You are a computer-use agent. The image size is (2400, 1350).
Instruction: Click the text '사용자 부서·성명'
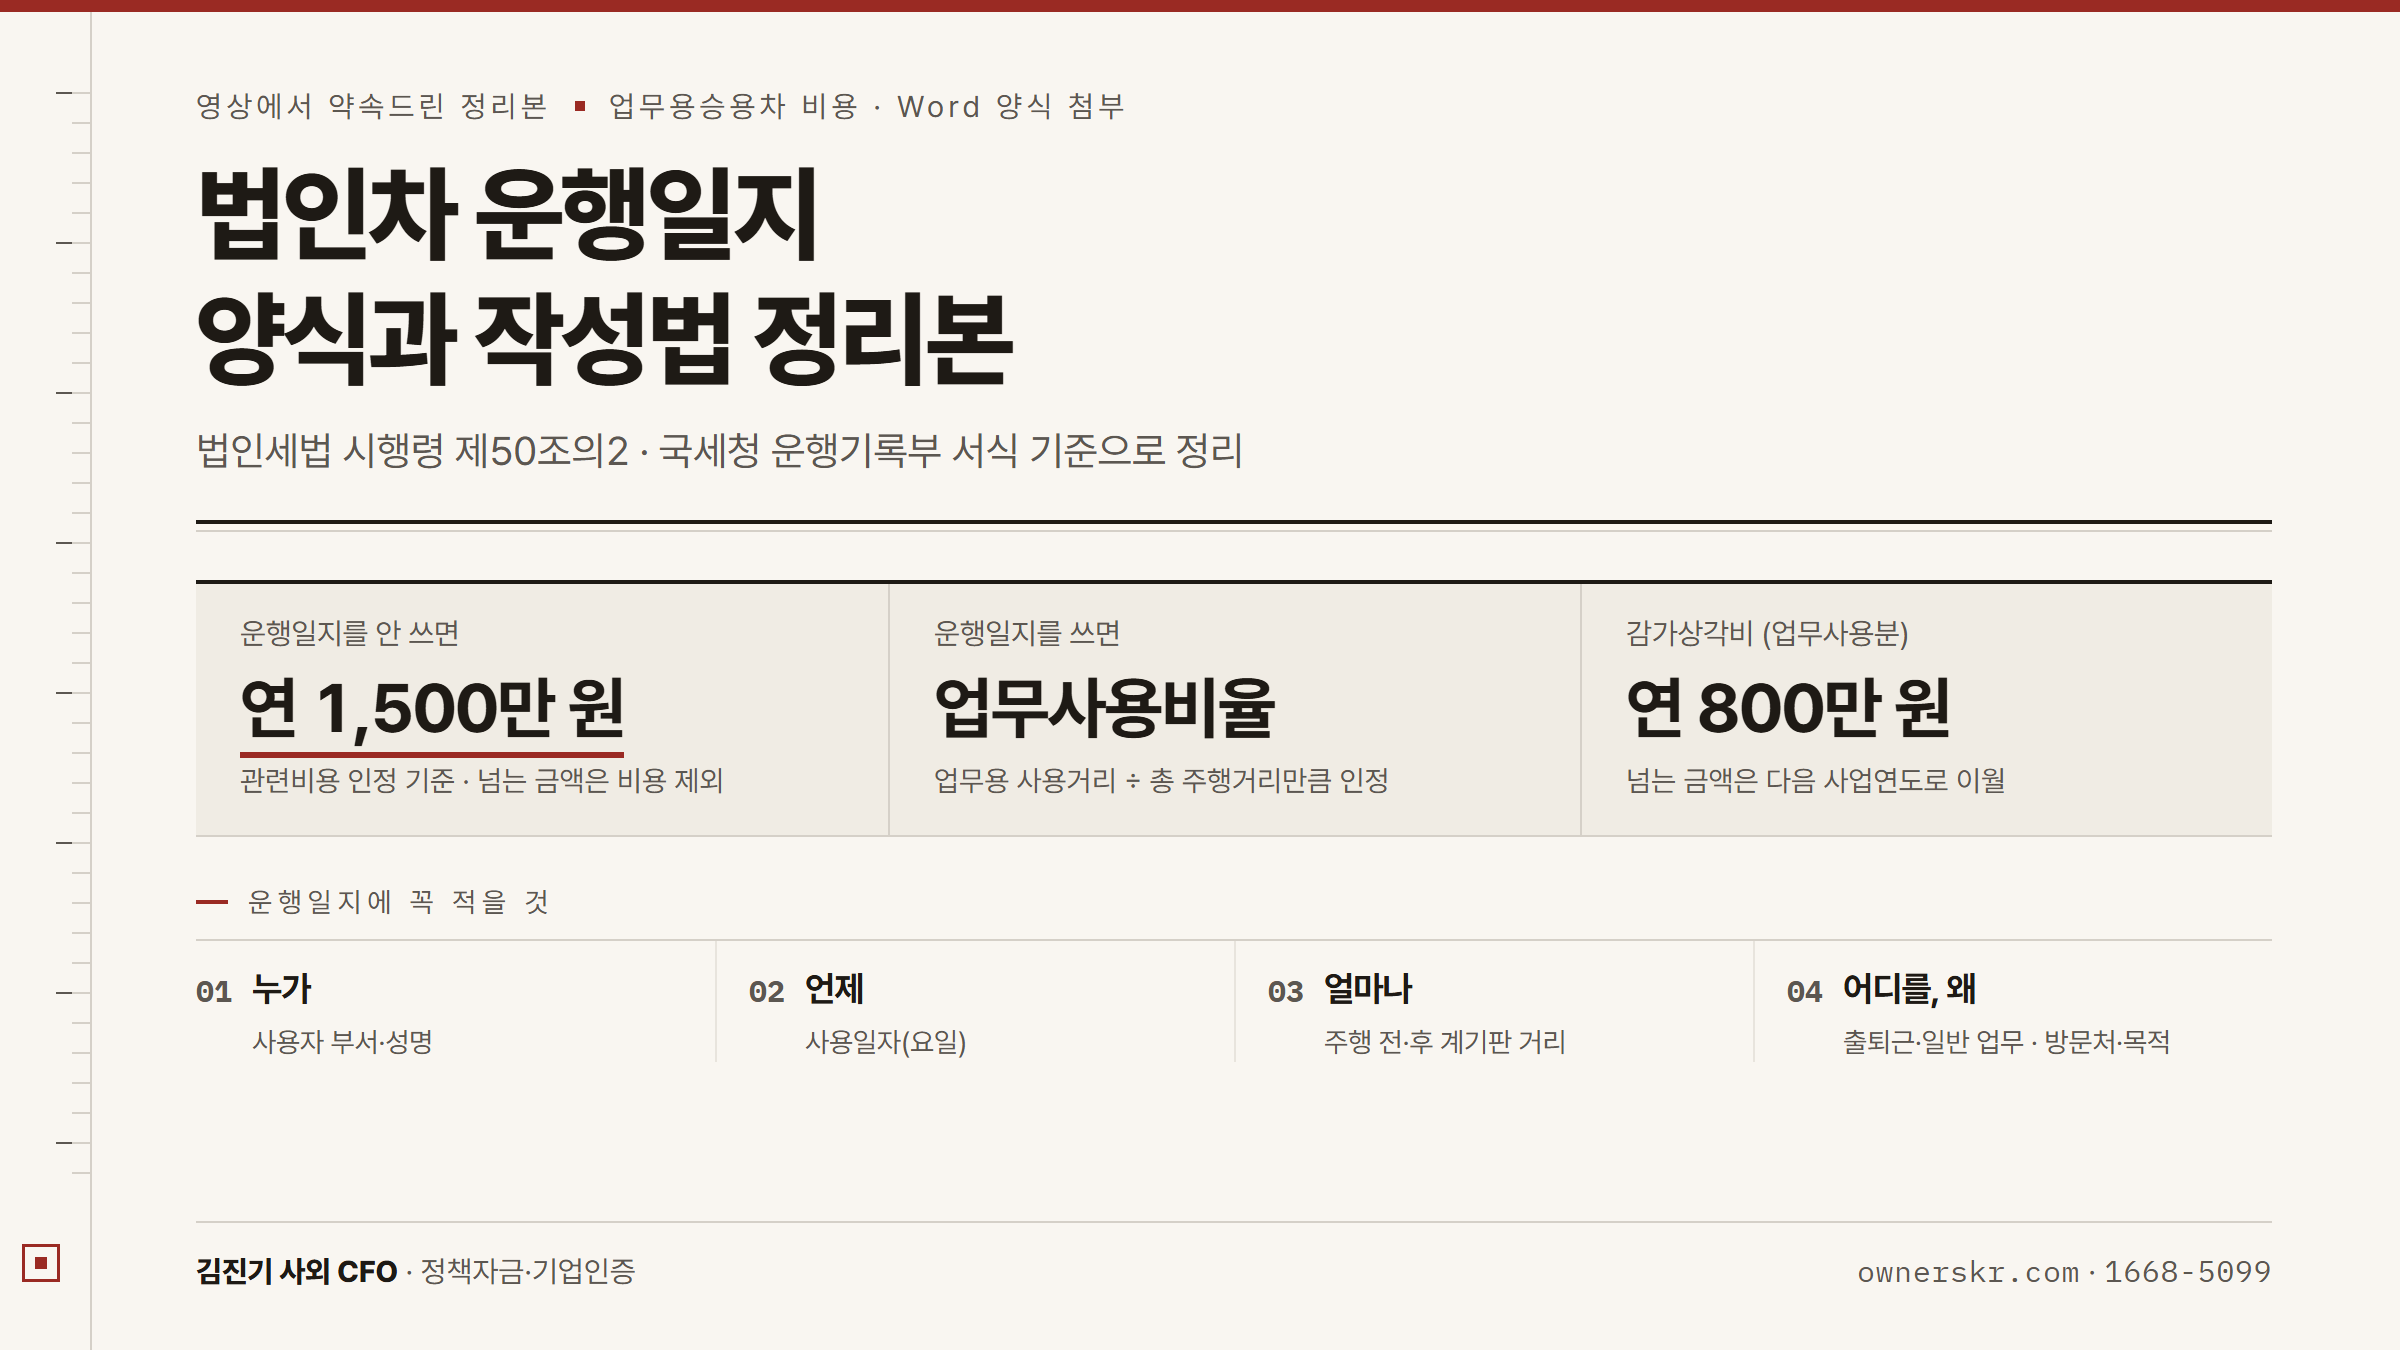(x=342, y=1042)
